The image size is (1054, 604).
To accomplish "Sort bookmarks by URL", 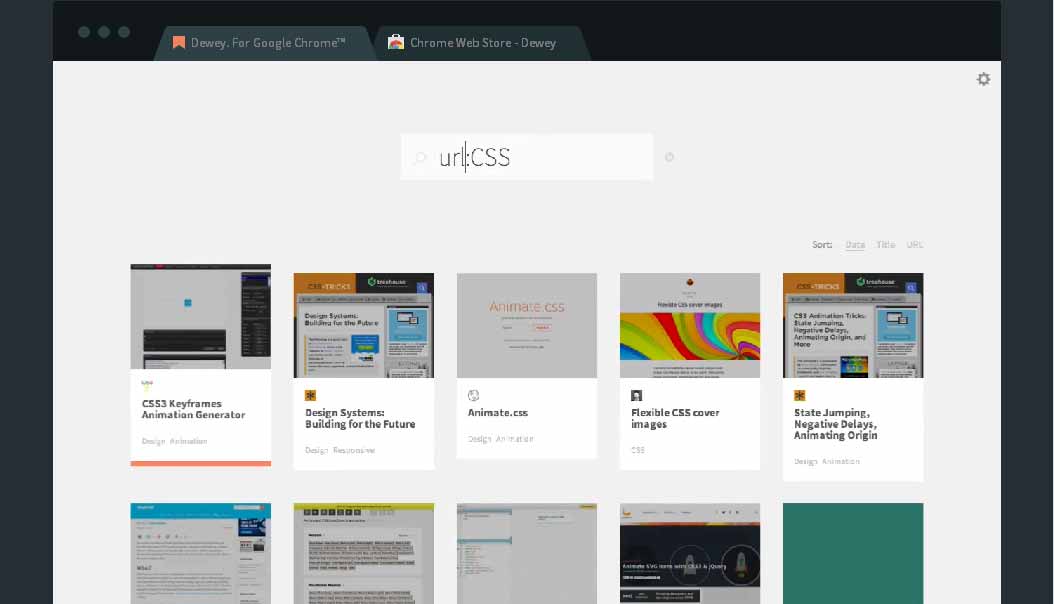I will (x=915, y=245).
